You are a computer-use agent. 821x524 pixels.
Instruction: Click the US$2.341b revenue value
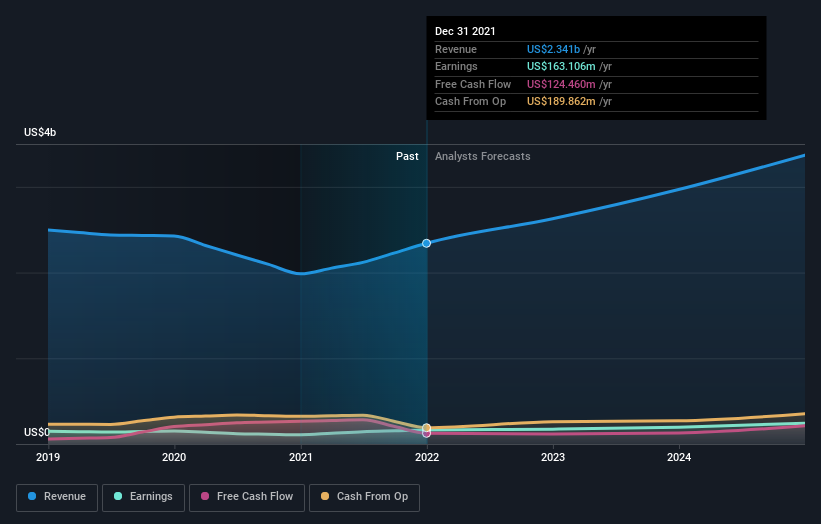tap(553, 49)
